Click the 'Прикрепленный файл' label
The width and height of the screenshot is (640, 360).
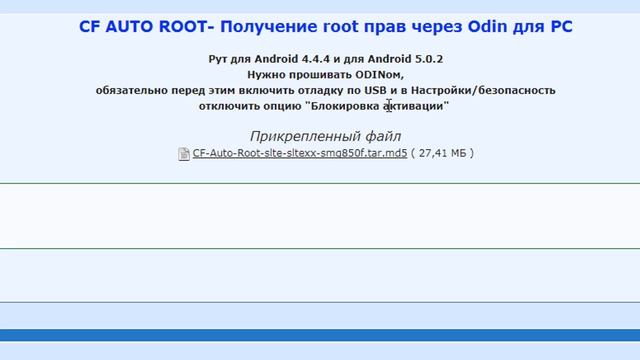[325, 136]
